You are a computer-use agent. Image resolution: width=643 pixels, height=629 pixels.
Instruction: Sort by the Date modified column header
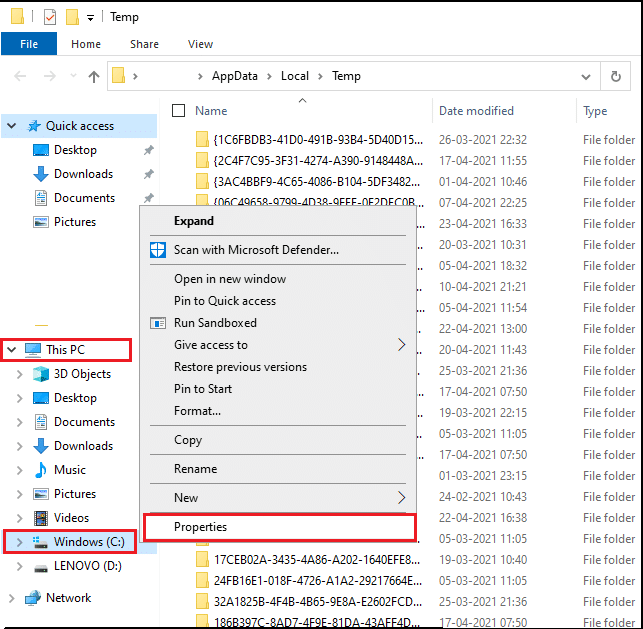pos(476,111)
